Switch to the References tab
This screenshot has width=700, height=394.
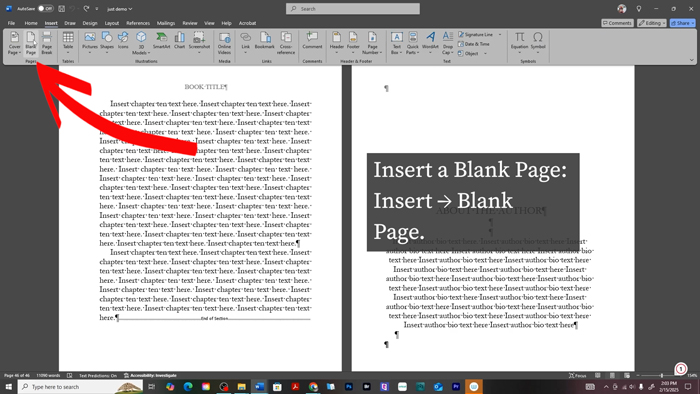click(138, 23)
